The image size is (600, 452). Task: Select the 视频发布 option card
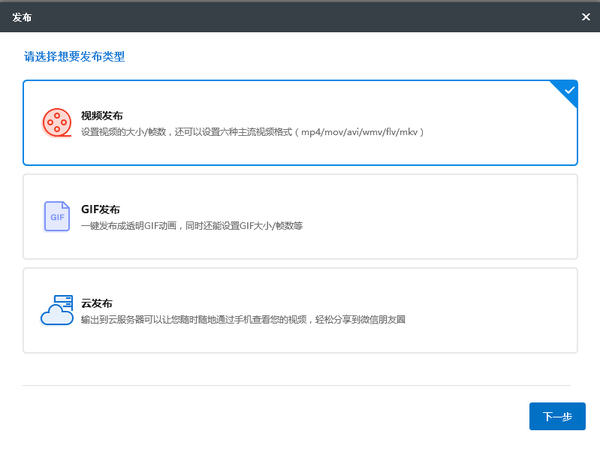point(300,123)
